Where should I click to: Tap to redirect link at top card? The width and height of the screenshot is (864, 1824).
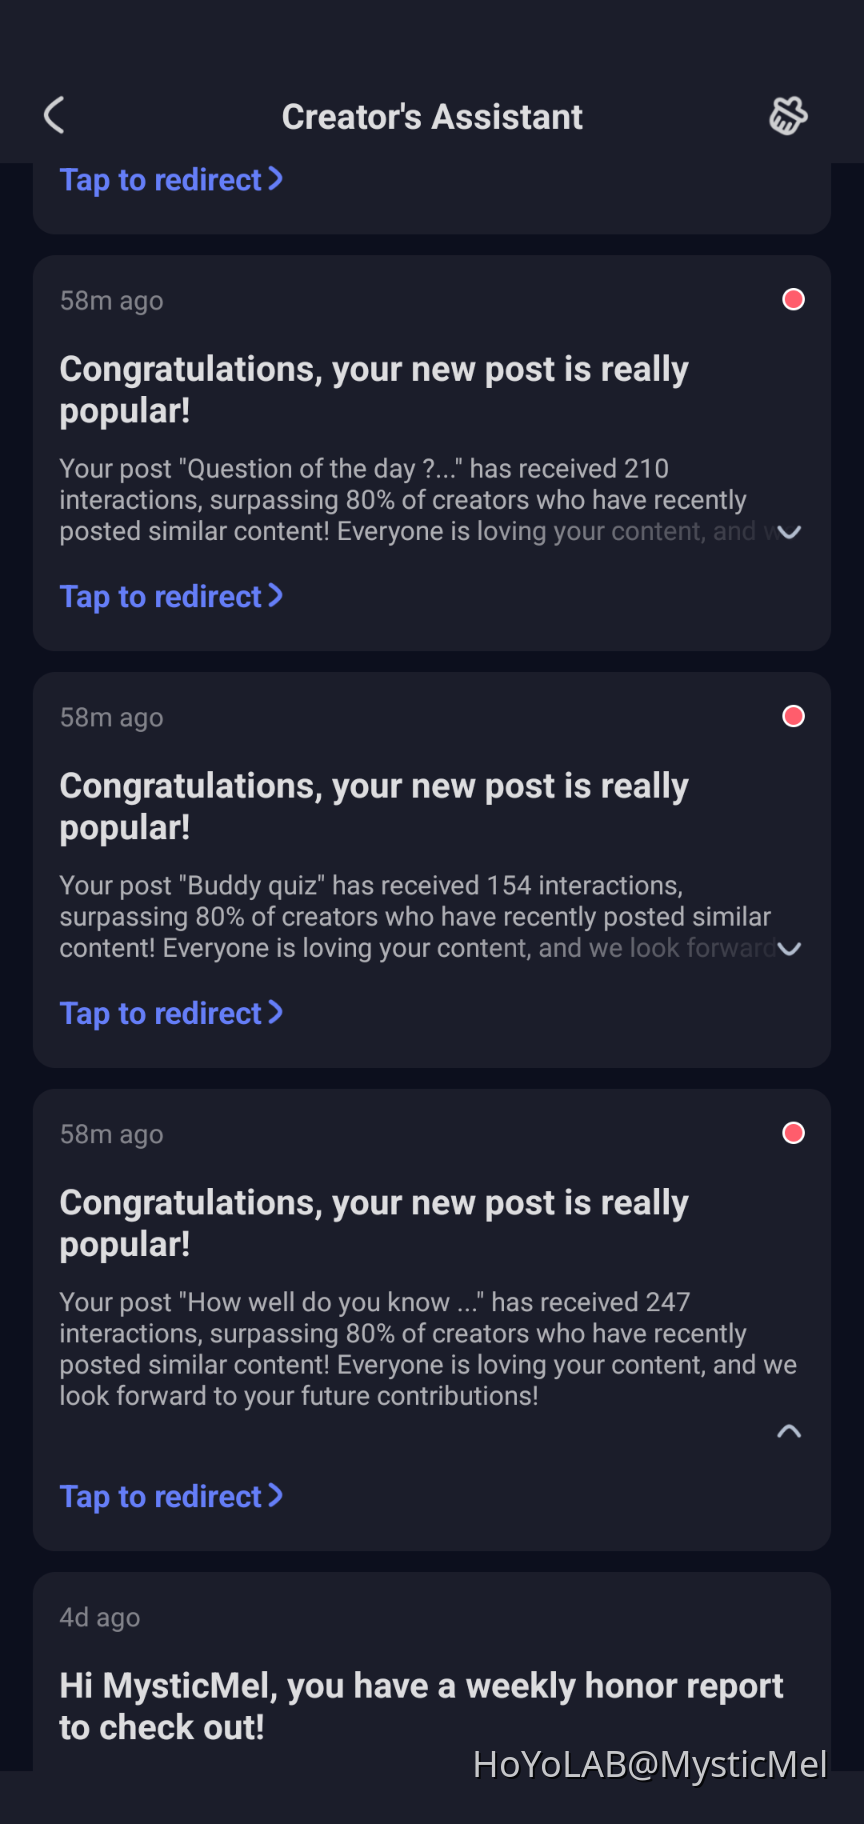171,180
